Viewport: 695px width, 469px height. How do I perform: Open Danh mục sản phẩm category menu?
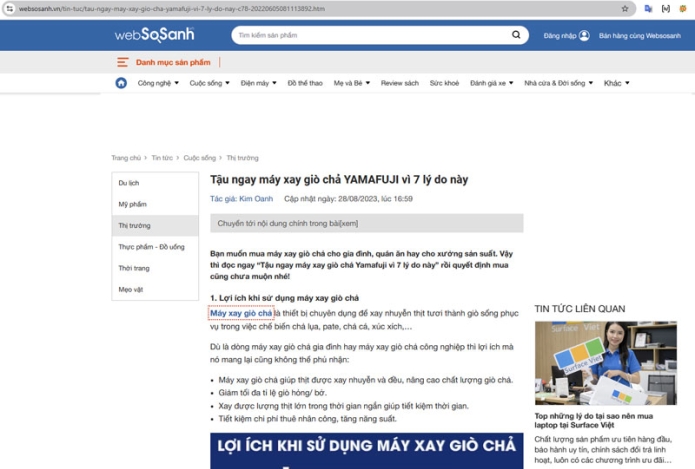(x=173, y=63)
